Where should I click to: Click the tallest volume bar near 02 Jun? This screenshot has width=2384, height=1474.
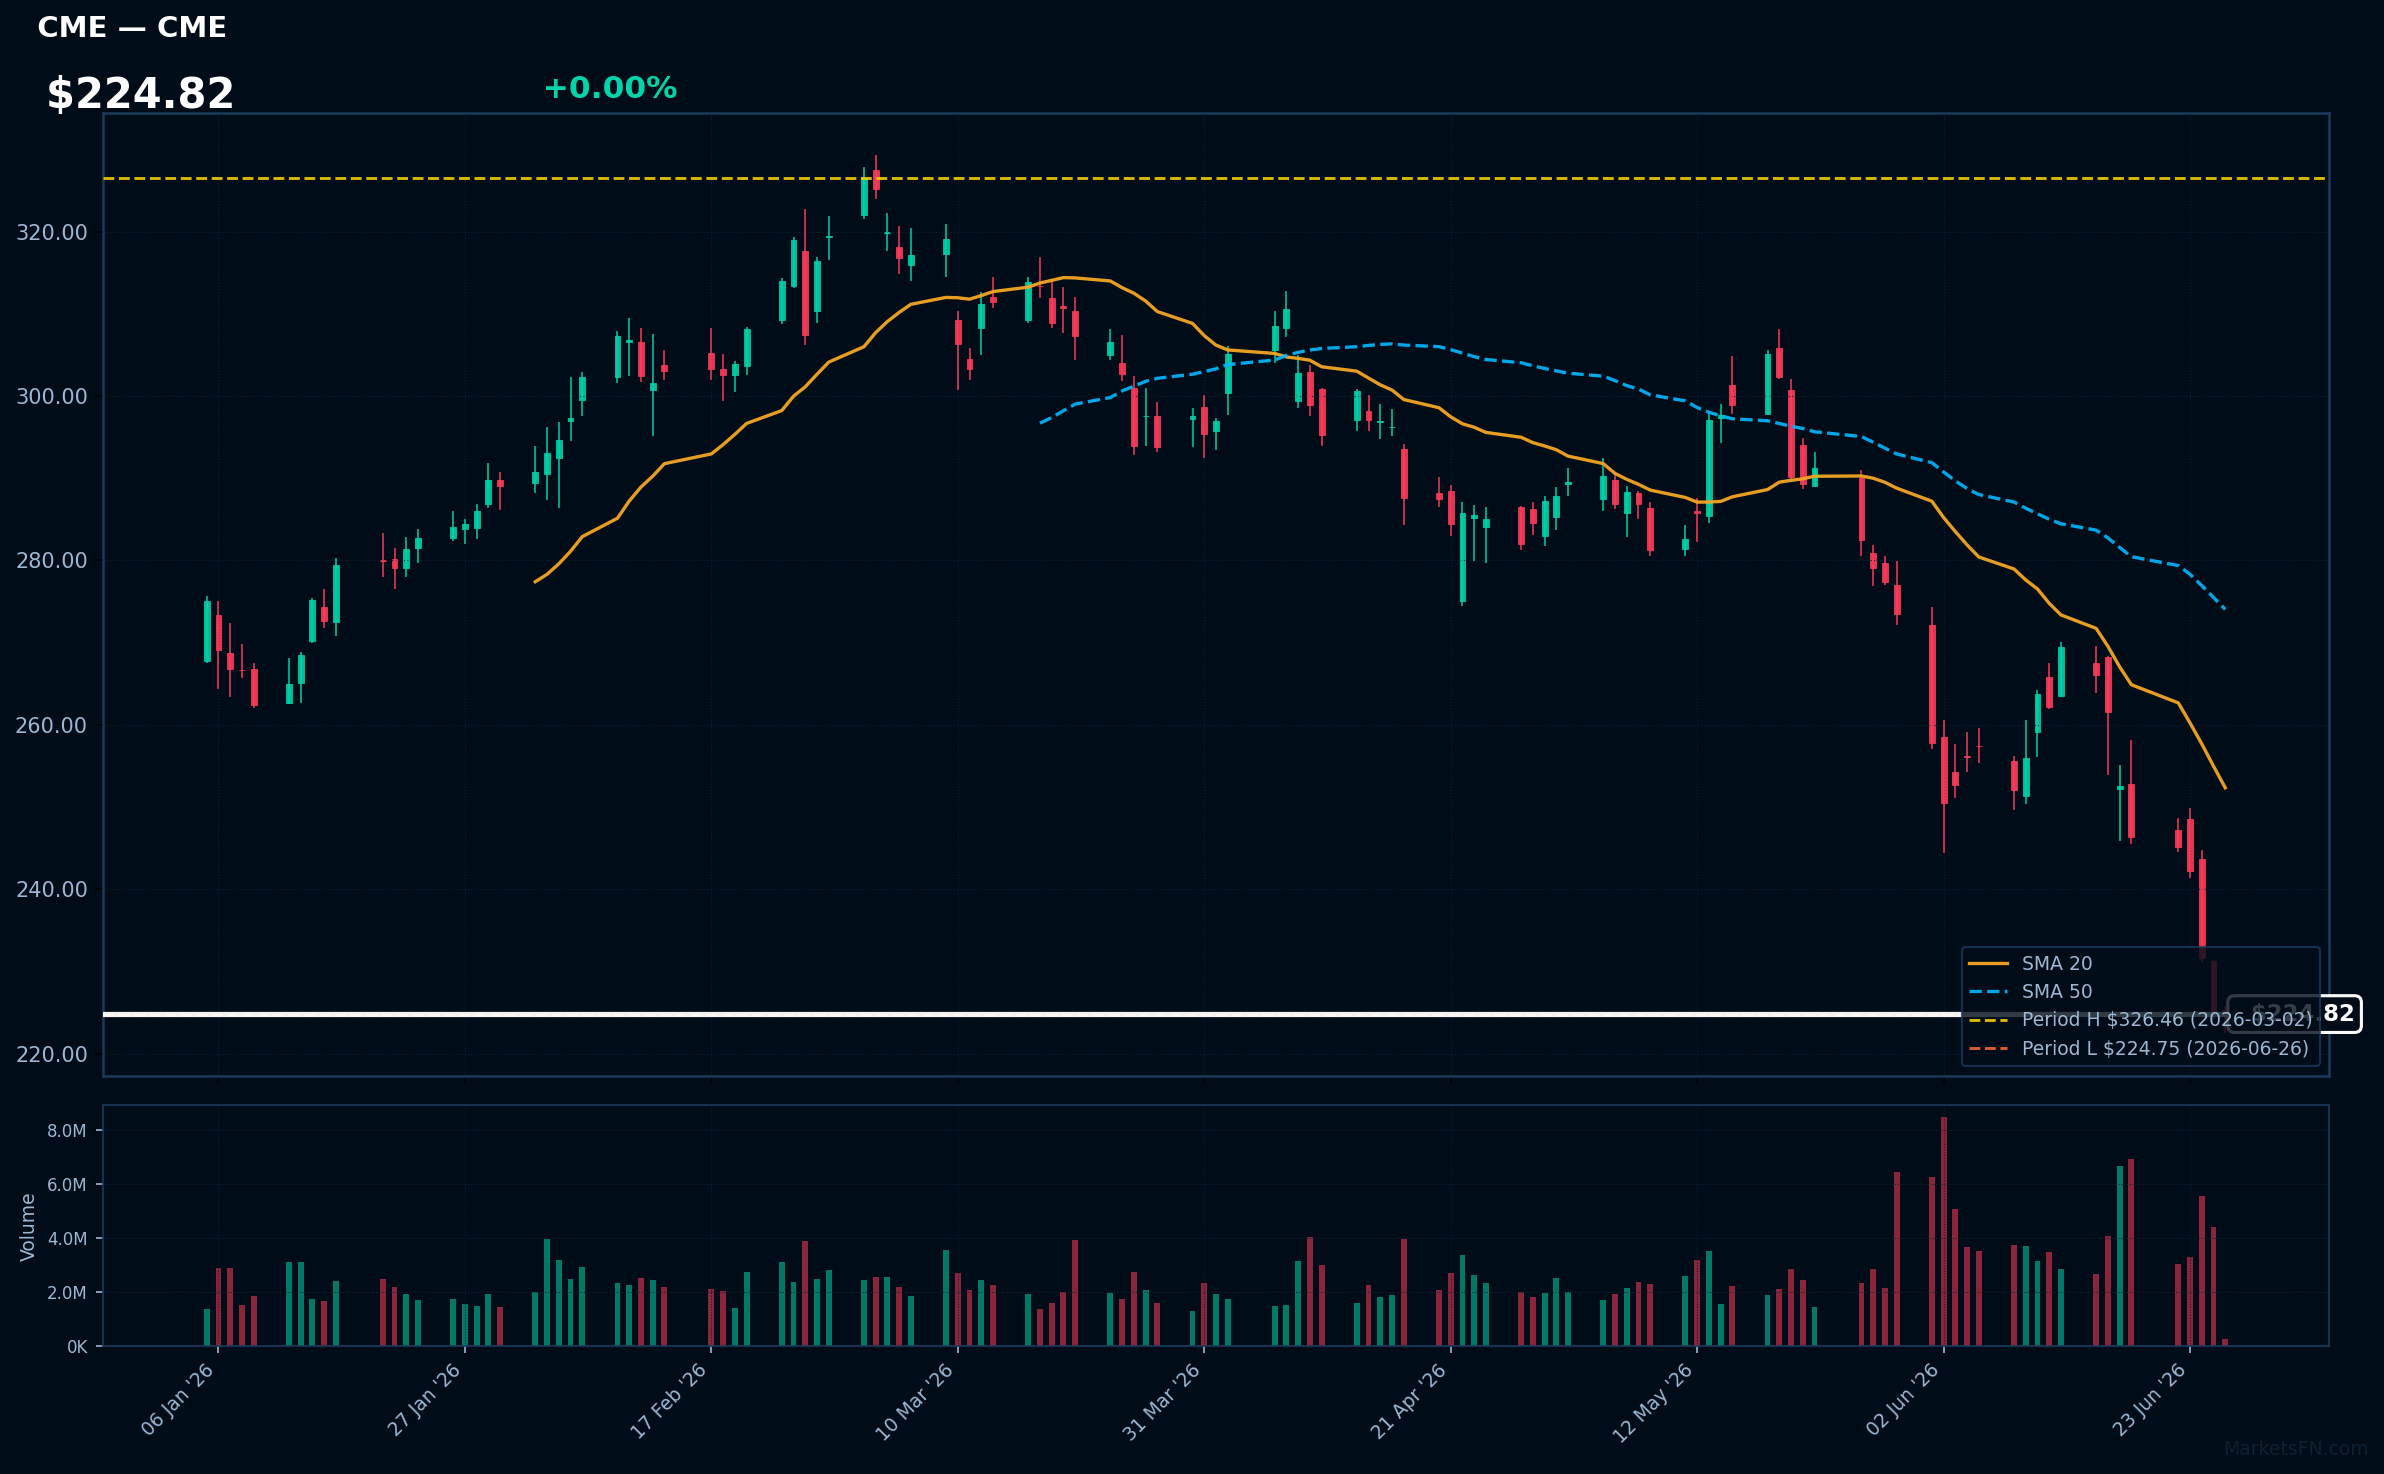(1944, 1231)
